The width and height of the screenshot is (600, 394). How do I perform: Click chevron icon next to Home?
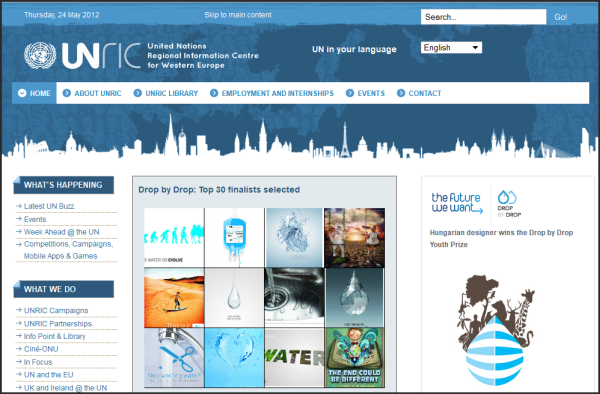click(x=22, y=93)
